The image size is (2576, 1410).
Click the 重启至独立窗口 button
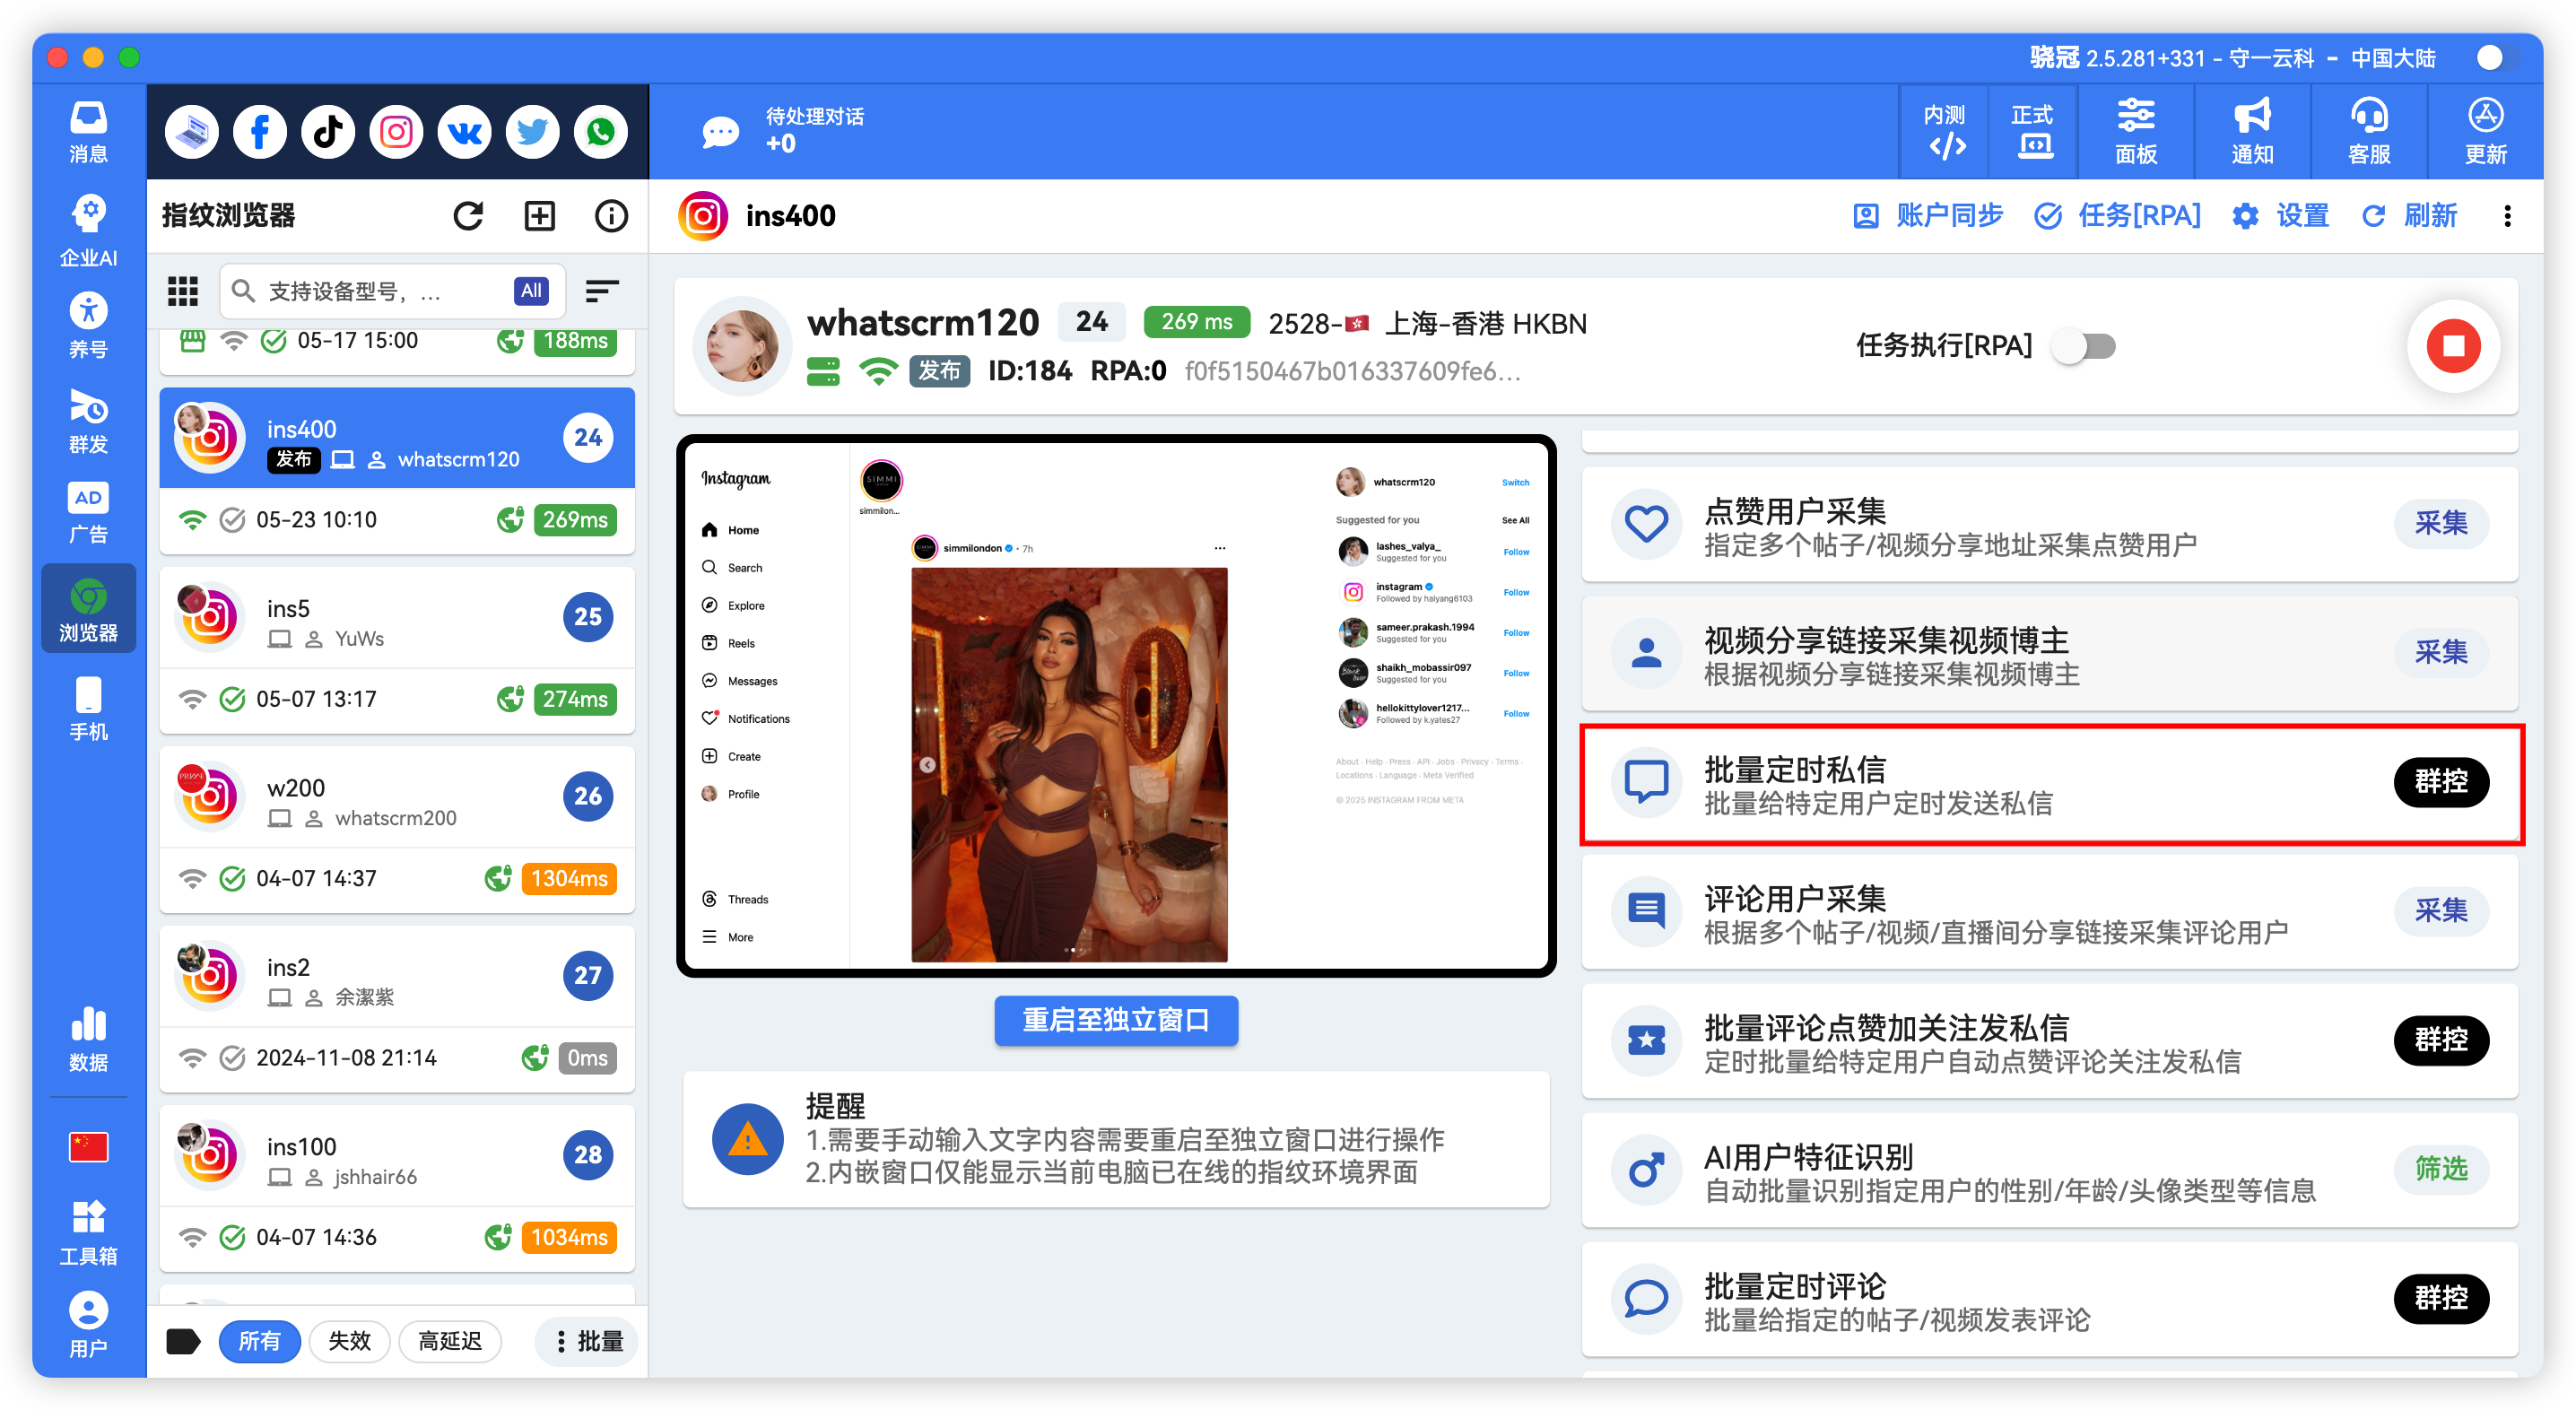pos(1115,1021)
